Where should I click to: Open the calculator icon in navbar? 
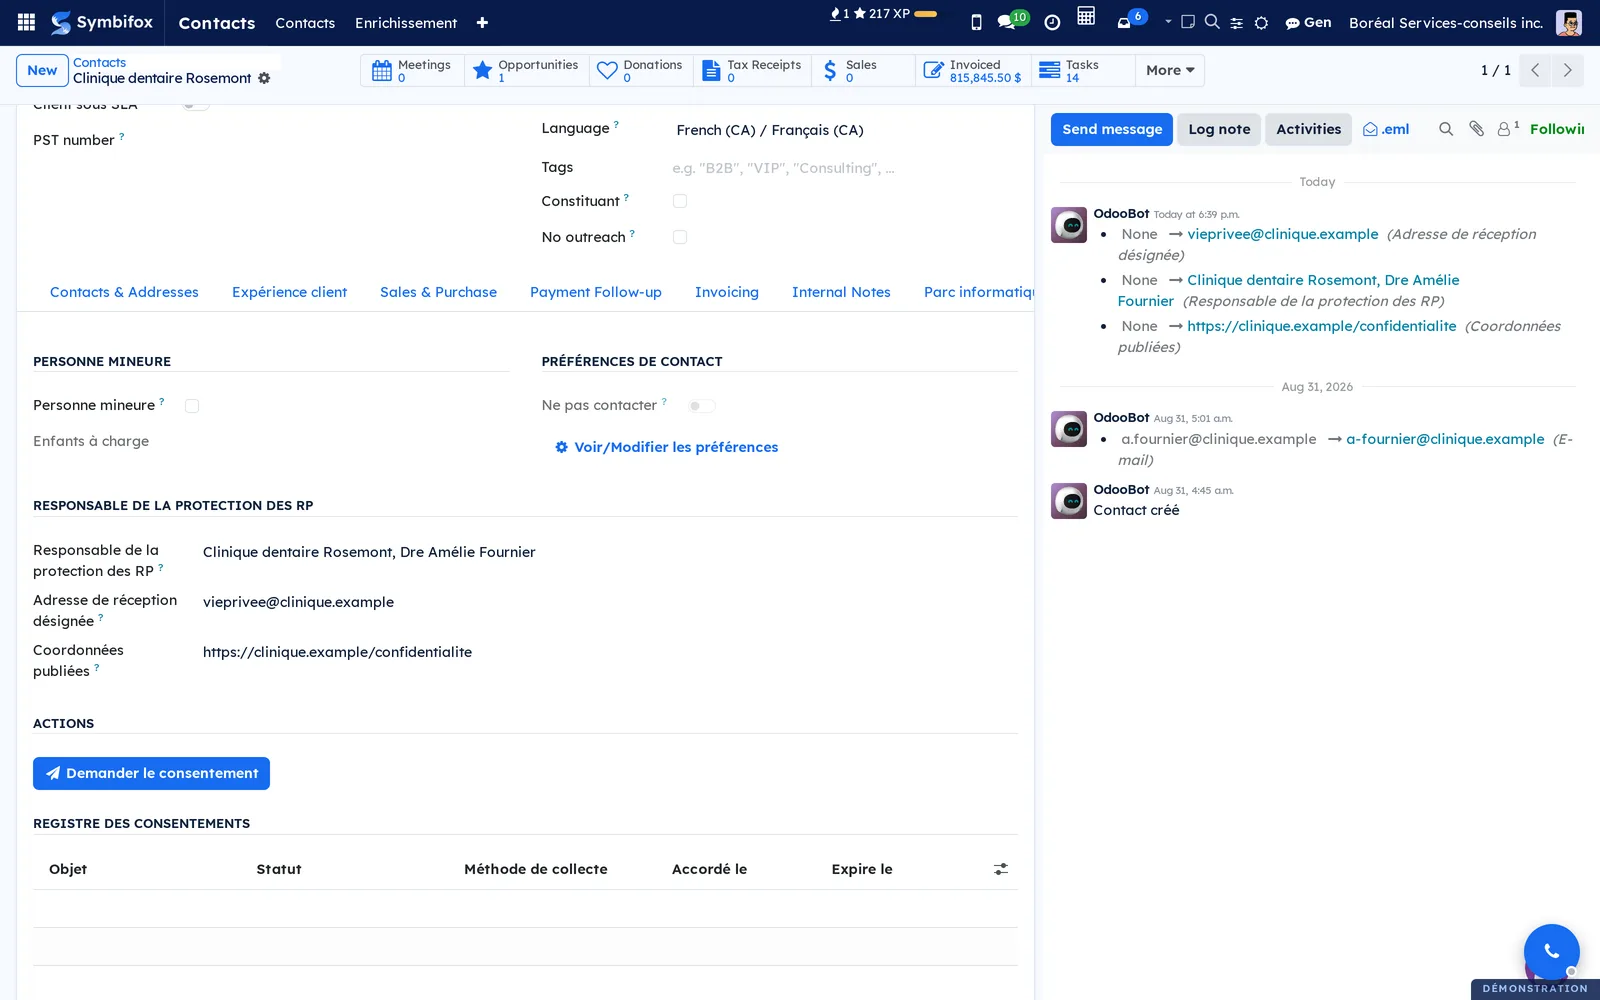1086,16
